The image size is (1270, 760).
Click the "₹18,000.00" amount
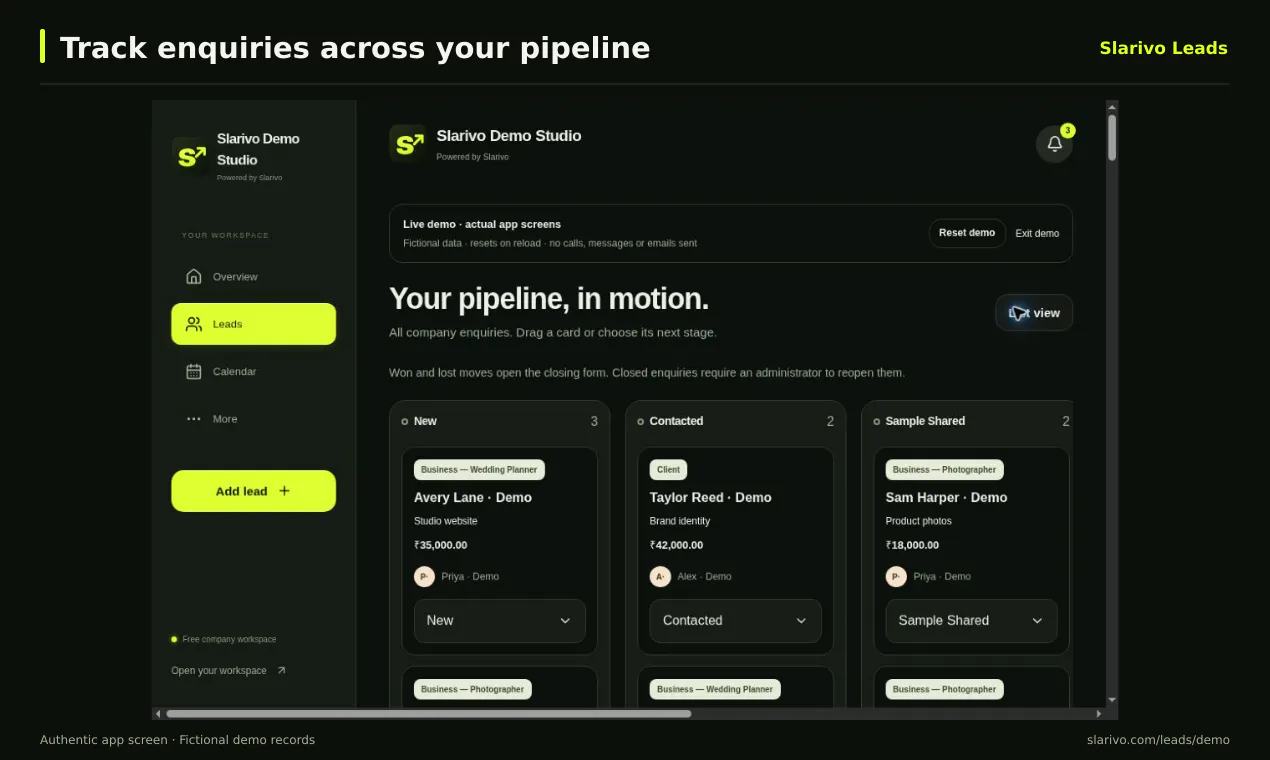[x=913, y=545]
